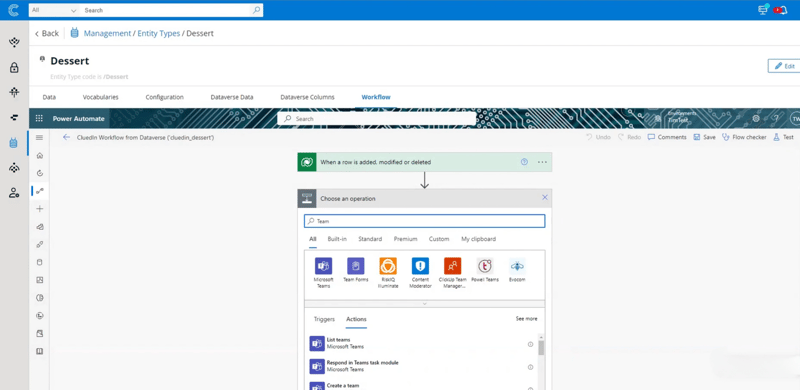Click the CluedIn logo in the top-left corner
Viewport: 800px width, 390px height.
coord(14,10)
